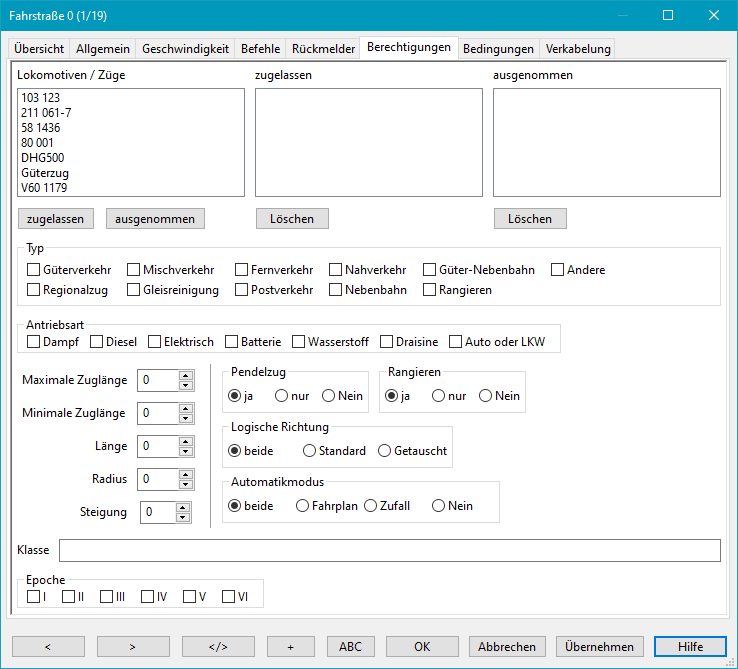This screenshot has width=738, height=669.
Task: Check Epoche IV checkbox
Action: (148, 597)
